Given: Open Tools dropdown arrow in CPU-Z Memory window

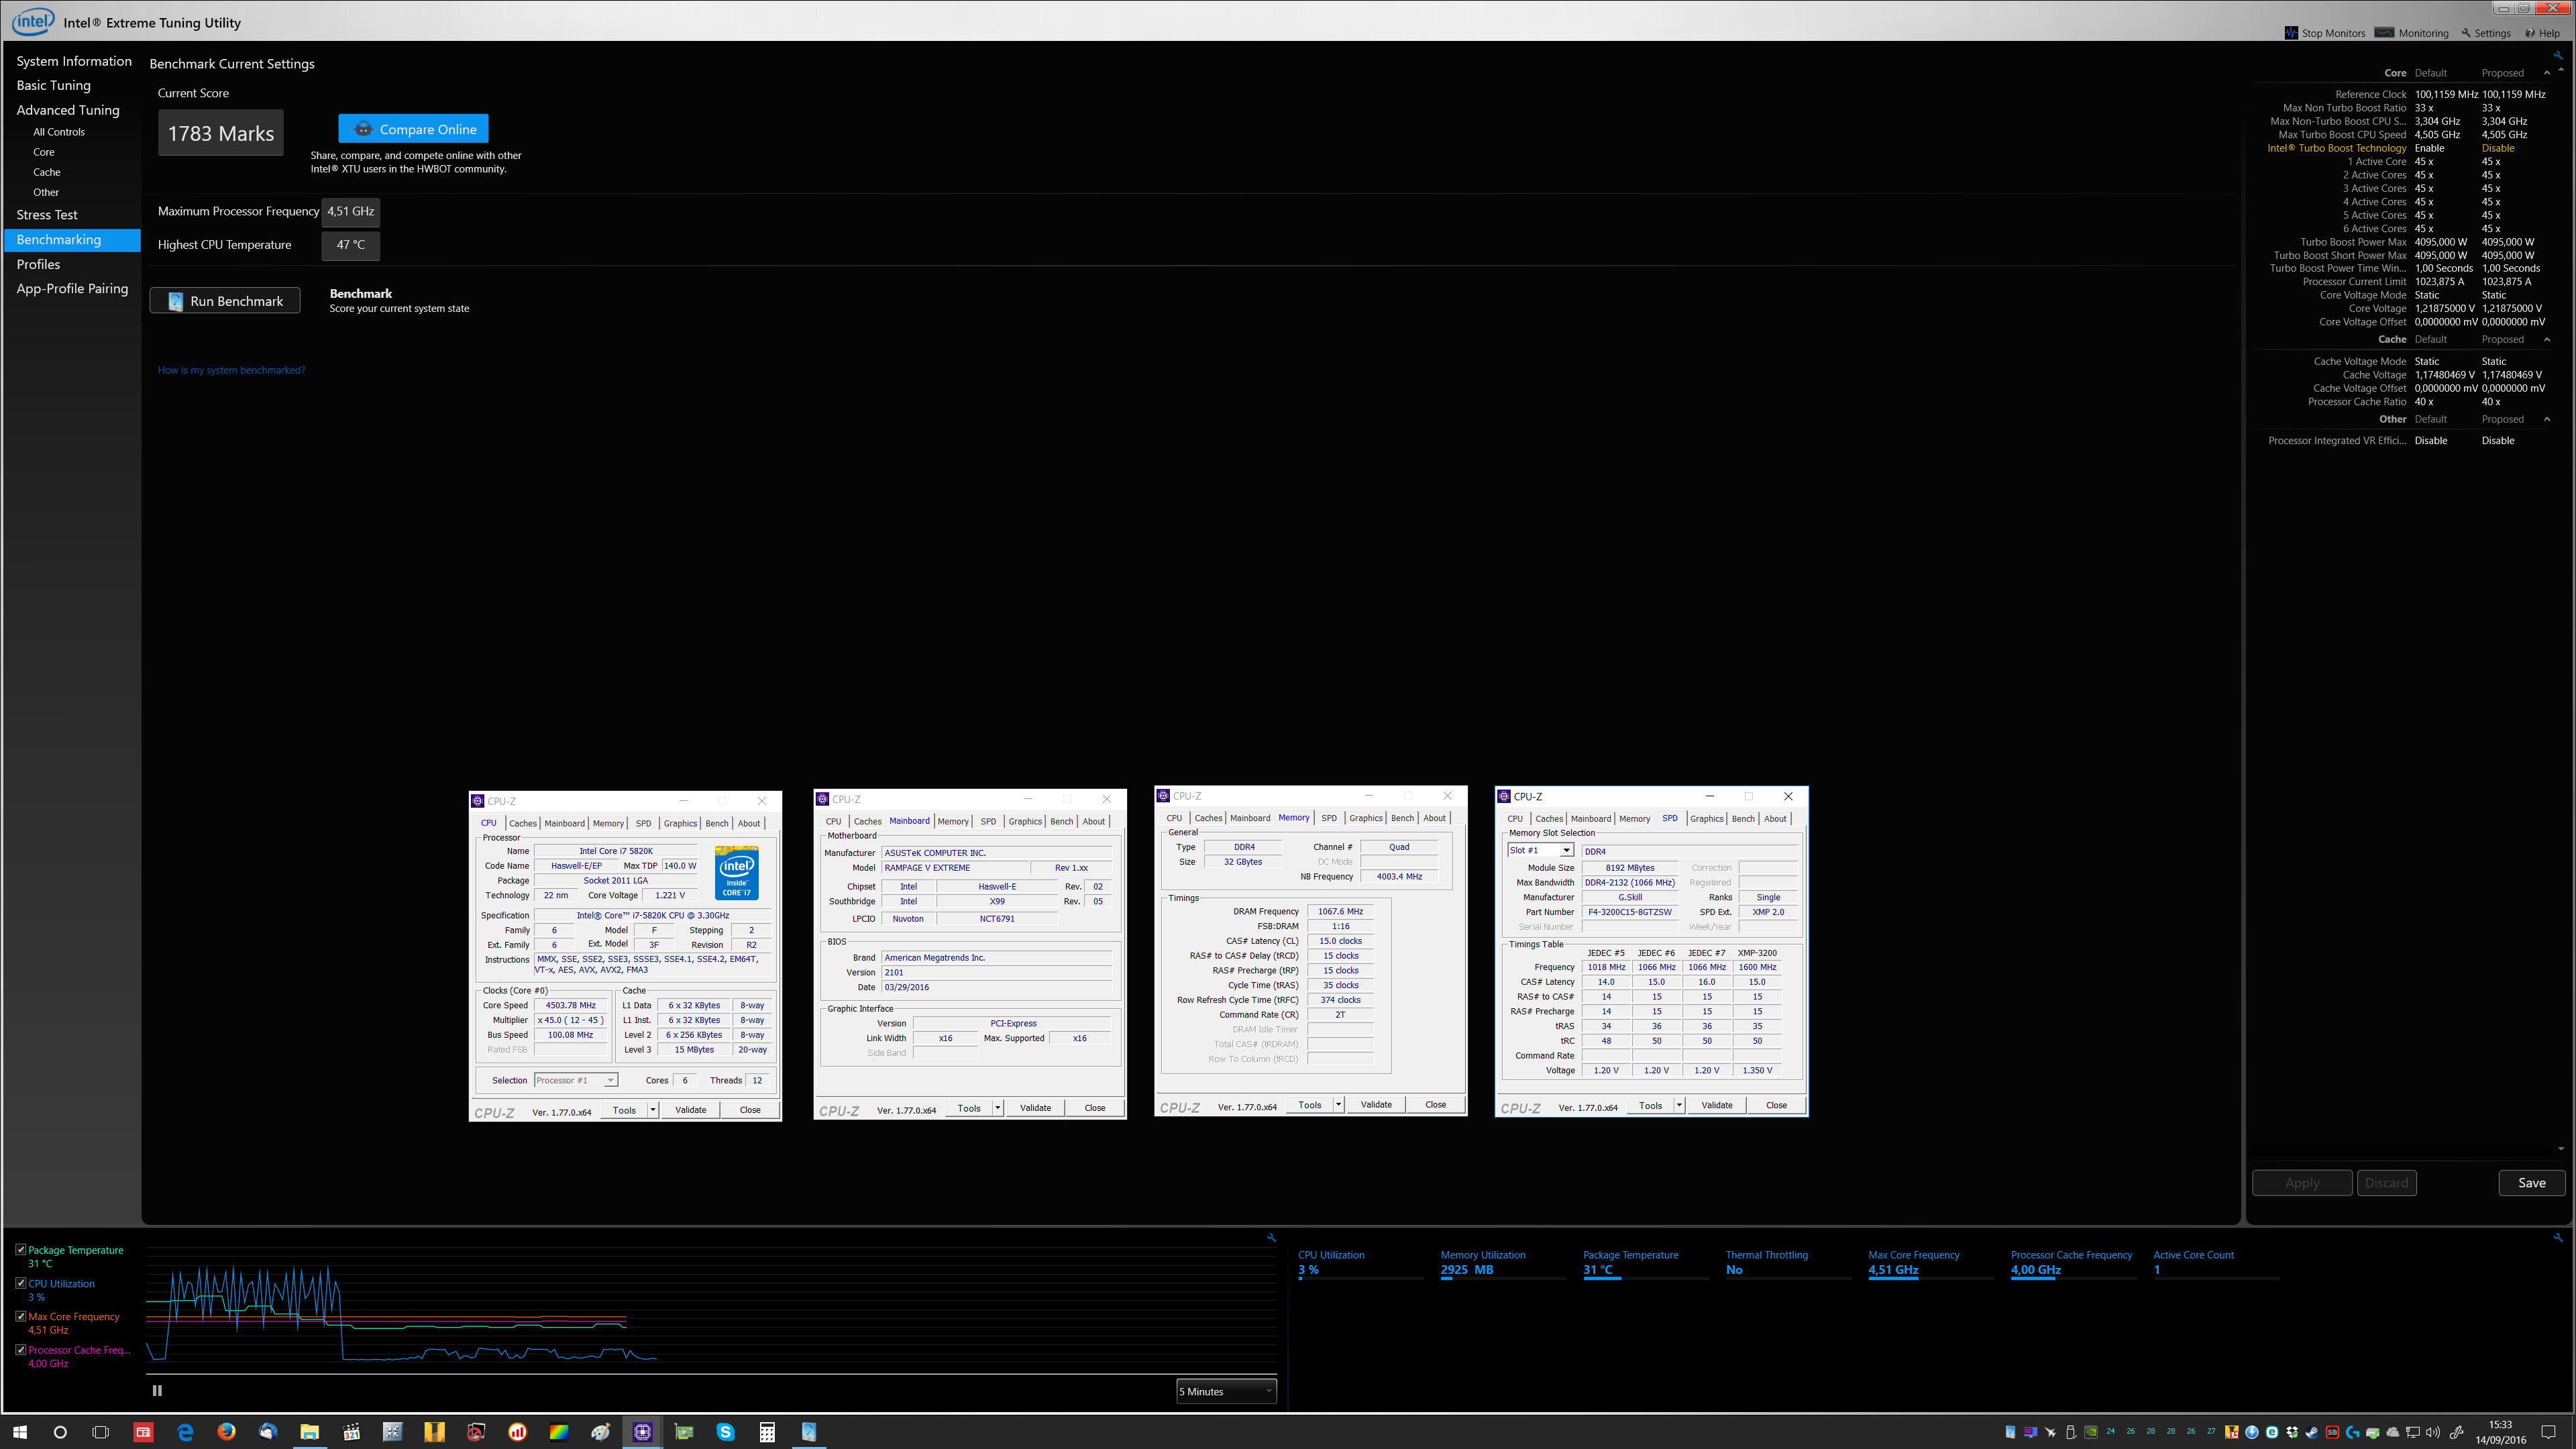Looking at the screenshot, I should click(1339, 1105).
